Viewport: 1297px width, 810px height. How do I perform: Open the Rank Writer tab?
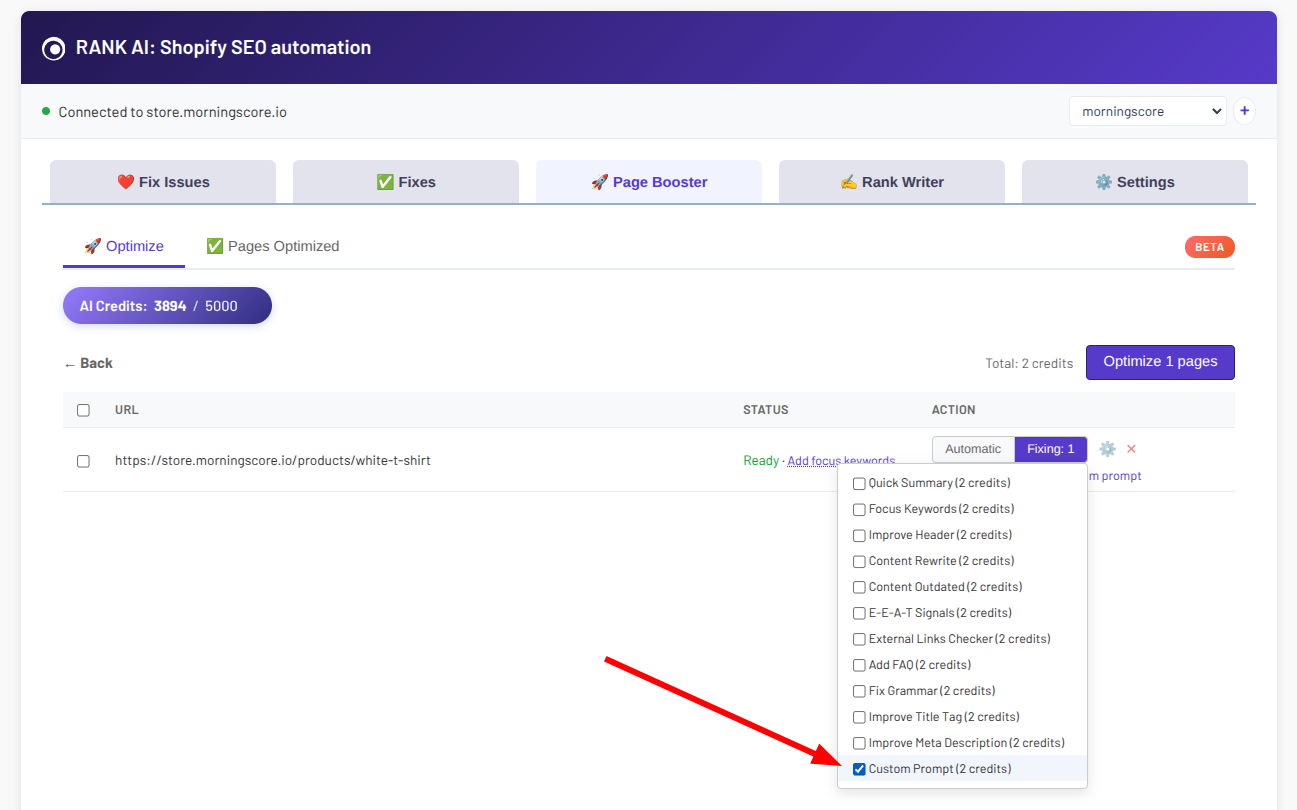892,182
